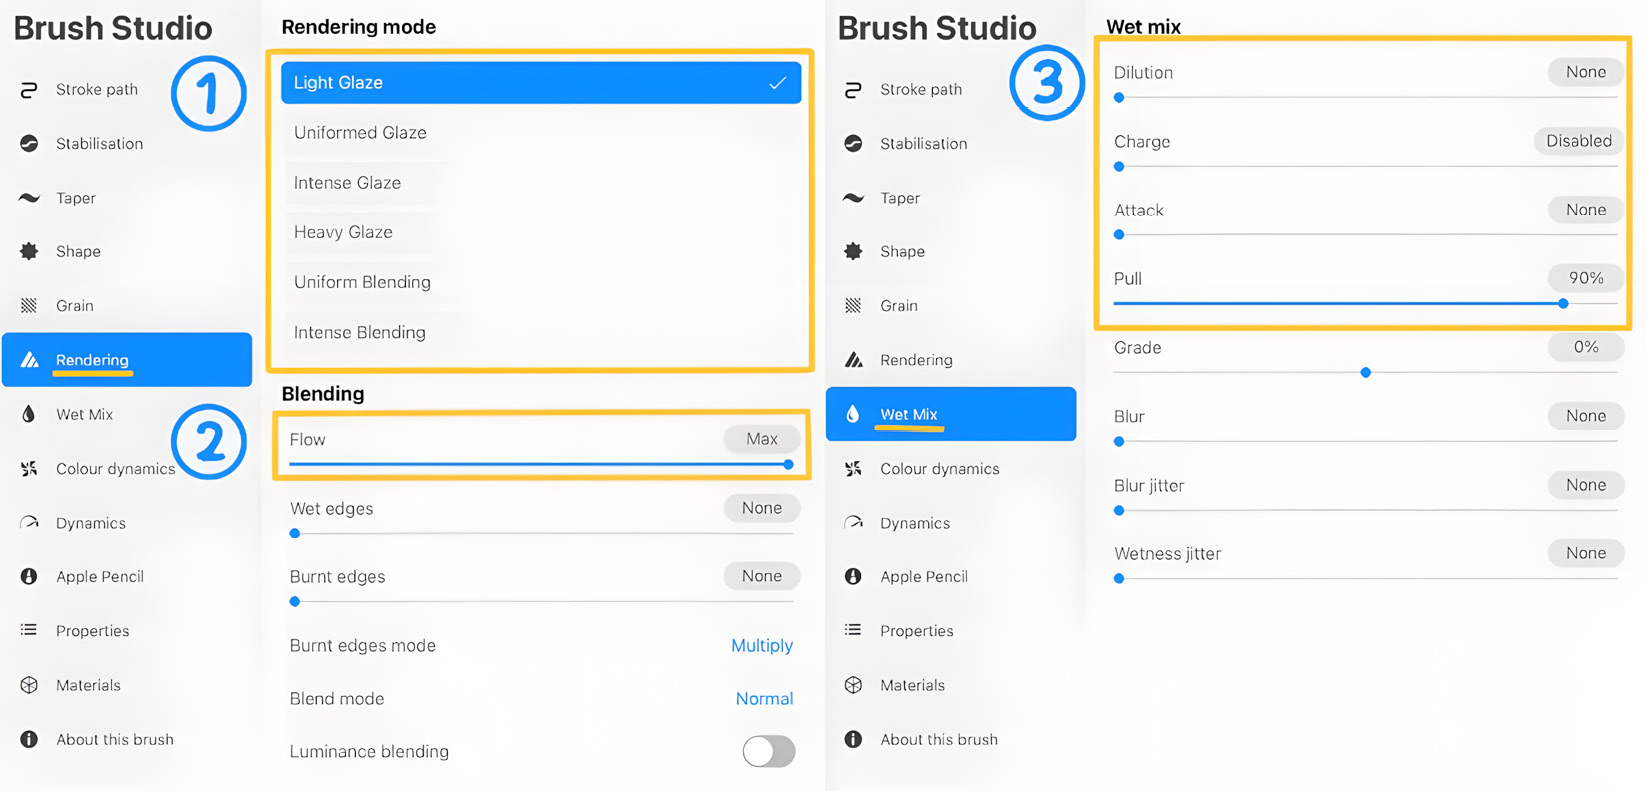This screenshot has width=1650, height=791.
Task: Open the Grain hatch icon in left panel
Action: (29, 306)
